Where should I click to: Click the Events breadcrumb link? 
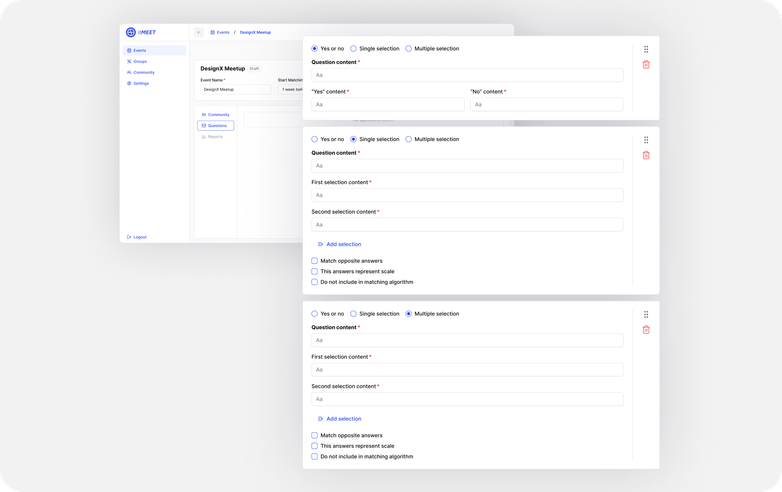[x=220, y=32]
